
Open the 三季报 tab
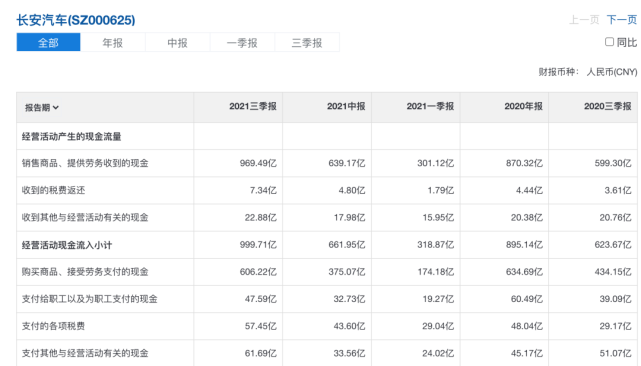307,43
